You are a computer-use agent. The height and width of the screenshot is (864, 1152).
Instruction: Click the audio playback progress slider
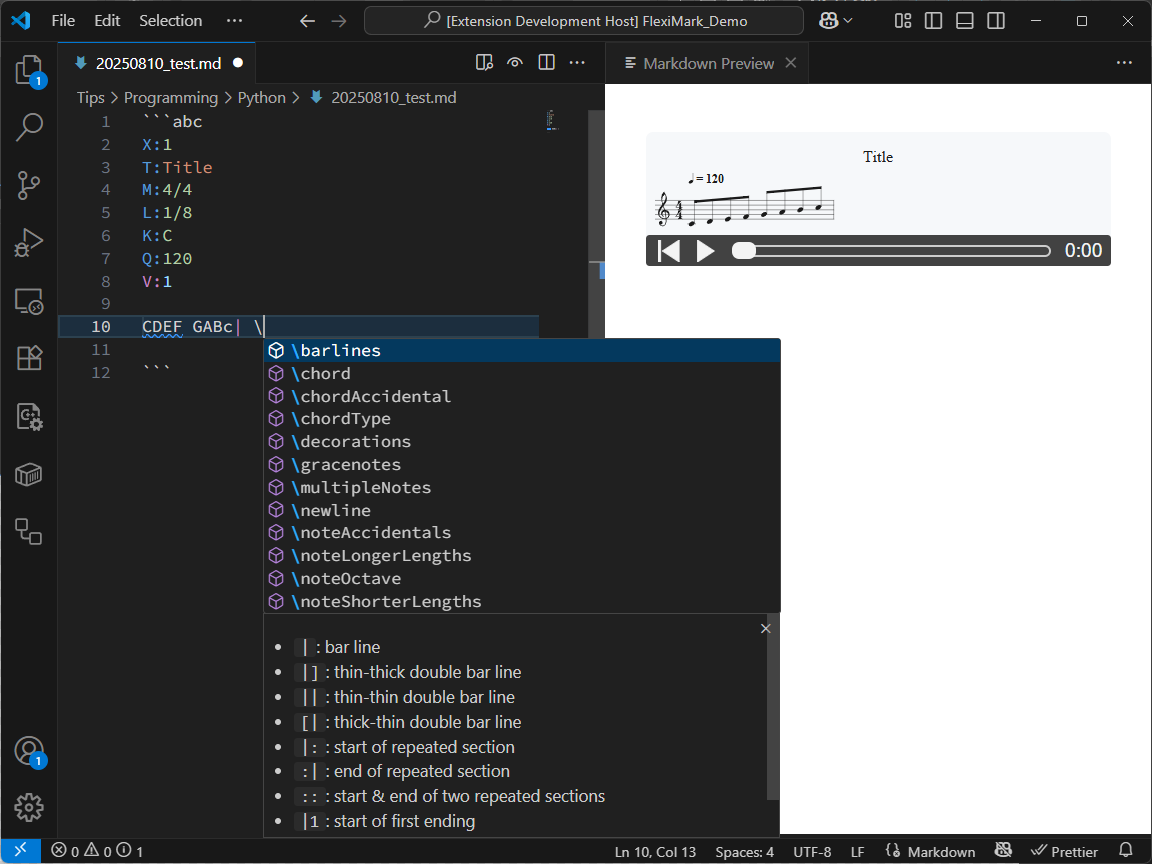(892, 251)
